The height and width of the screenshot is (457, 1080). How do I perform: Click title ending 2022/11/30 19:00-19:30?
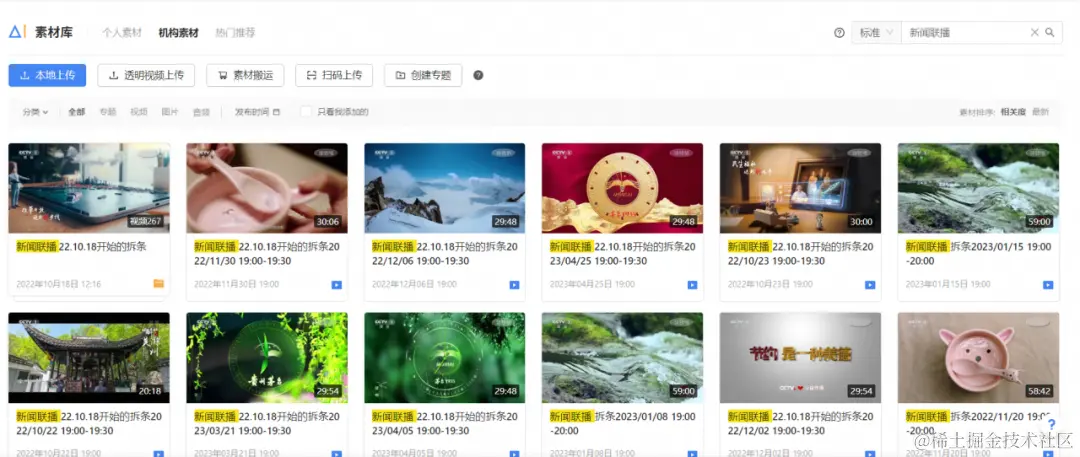pyautogui.click(x=267, y=254)
